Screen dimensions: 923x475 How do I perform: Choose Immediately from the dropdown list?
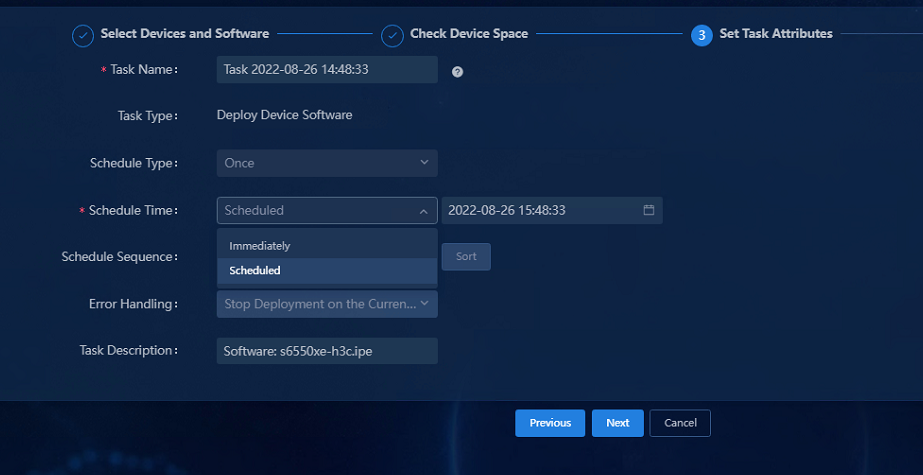pos(327,246)
